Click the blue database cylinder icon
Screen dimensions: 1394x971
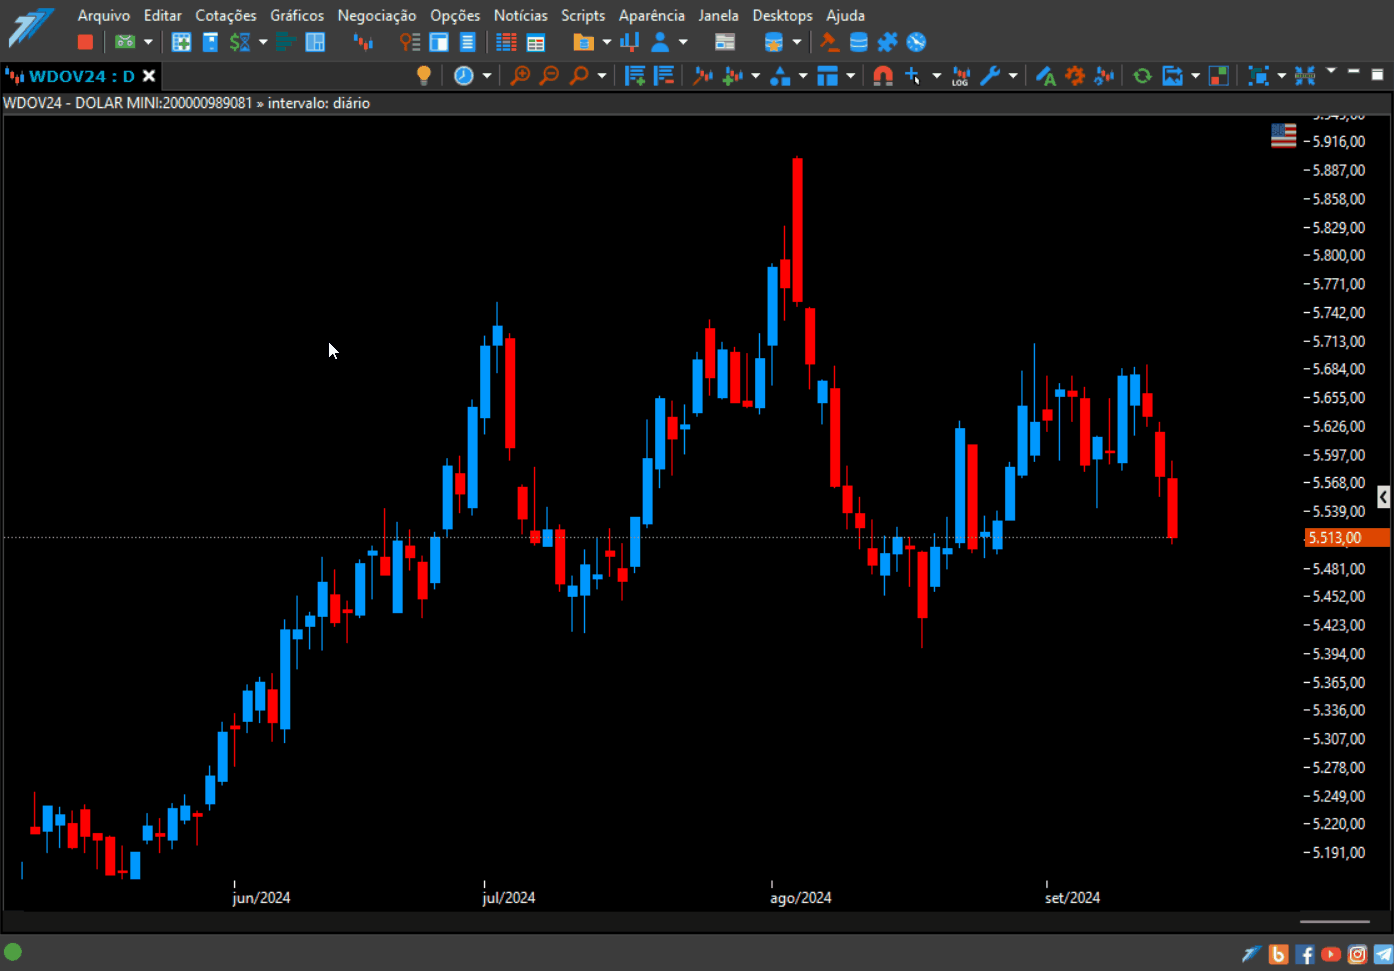tap(858, 42)
